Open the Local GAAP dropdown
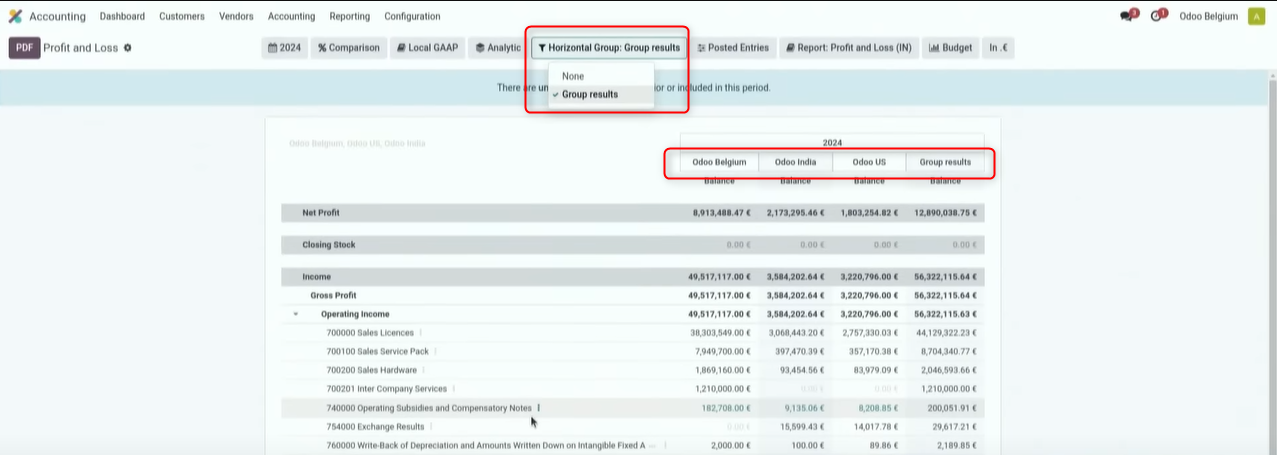The width and height of the screenshot is (1277, 455). (427, 47)
